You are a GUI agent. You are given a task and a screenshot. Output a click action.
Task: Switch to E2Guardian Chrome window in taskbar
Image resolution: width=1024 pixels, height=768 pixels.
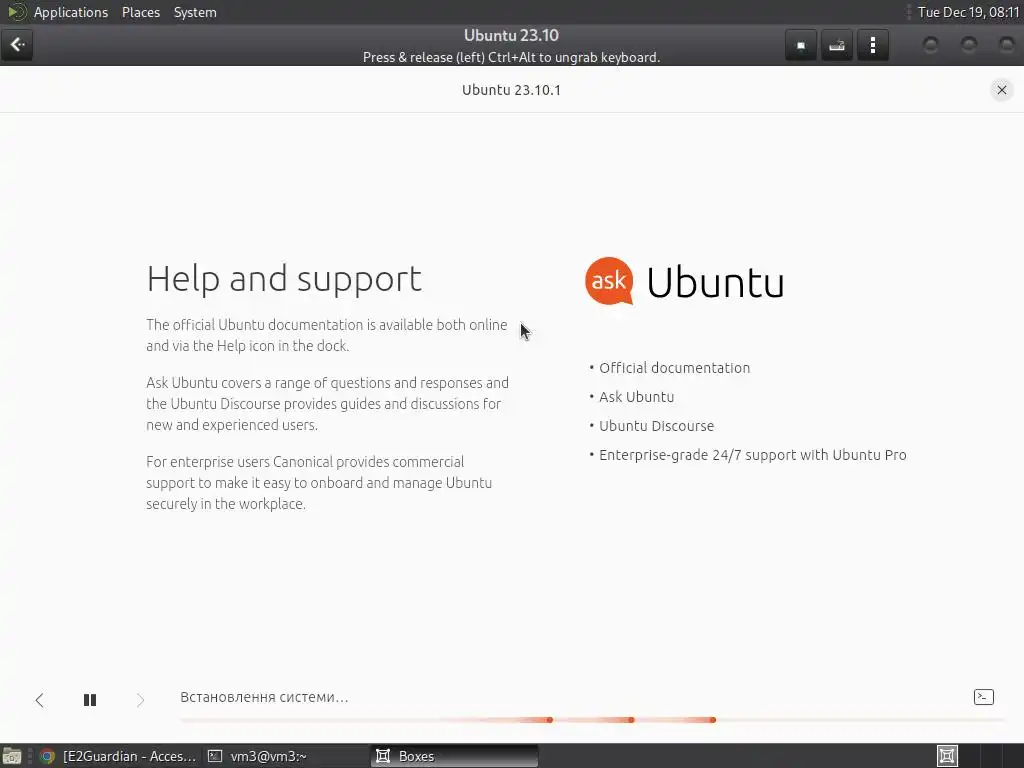click(x=118, y=756)
